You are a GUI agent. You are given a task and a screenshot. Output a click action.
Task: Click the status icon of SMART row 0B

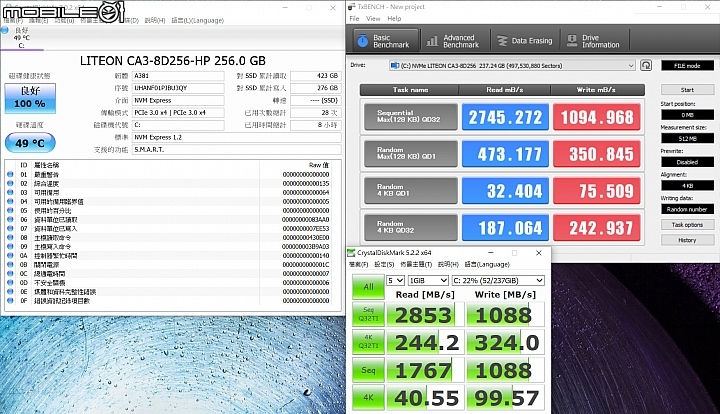coord(10,265)
